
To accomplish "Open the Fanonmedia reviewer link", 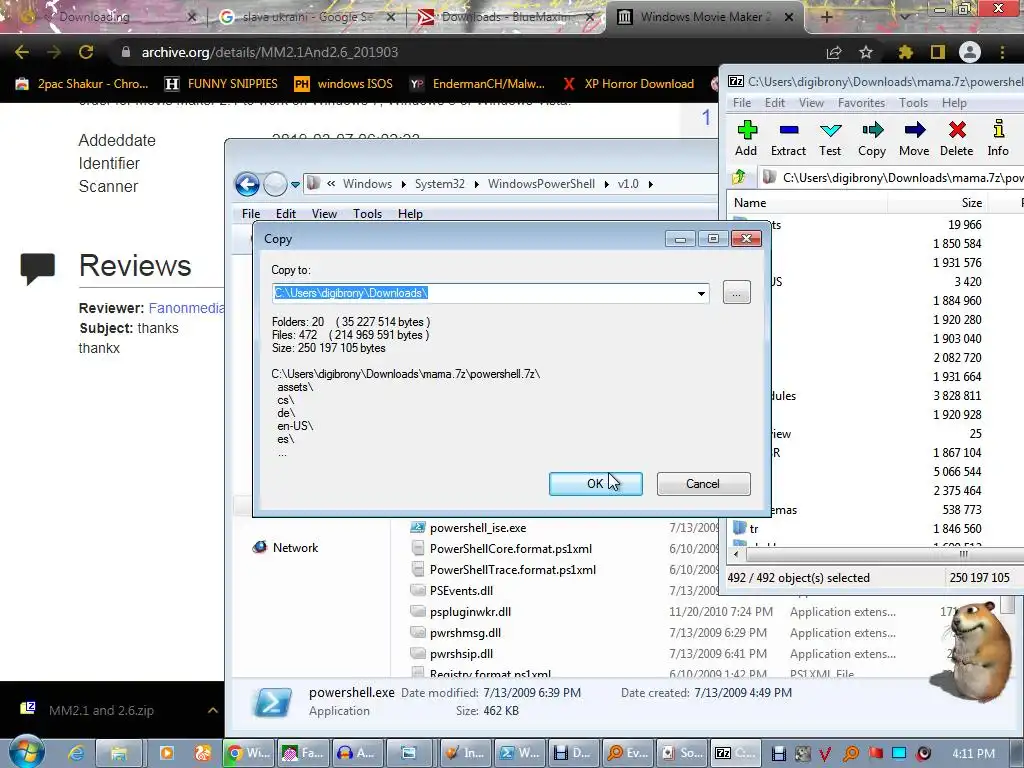I will pyautogui.click(x=187, y=308).
